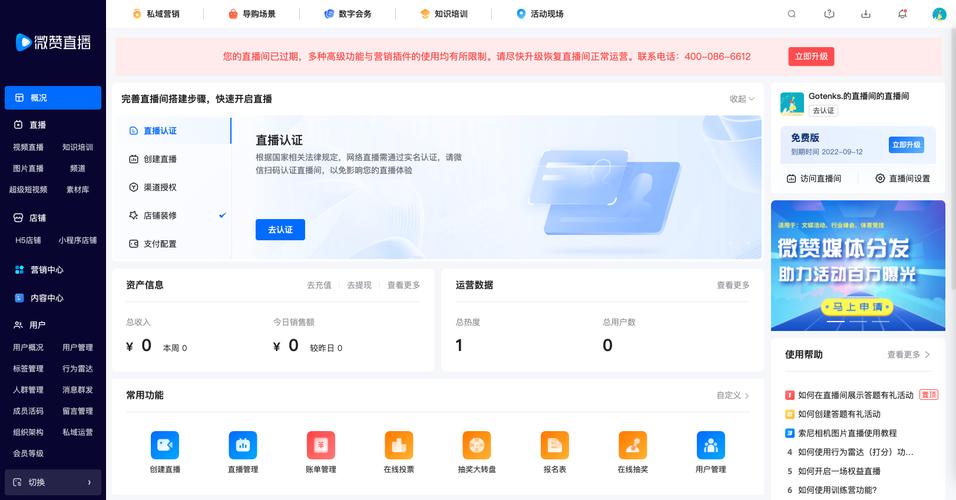Go to 超级短视频 in the sidebar
Viewport: 956px width, 500px height.
[x=28, y=190]
